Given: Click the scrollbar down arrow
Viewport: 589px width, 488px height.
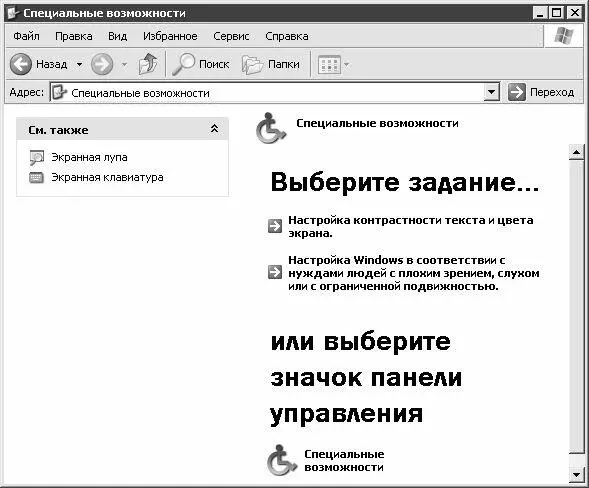Looking at the screenshot, I should [x=576, y=474].
